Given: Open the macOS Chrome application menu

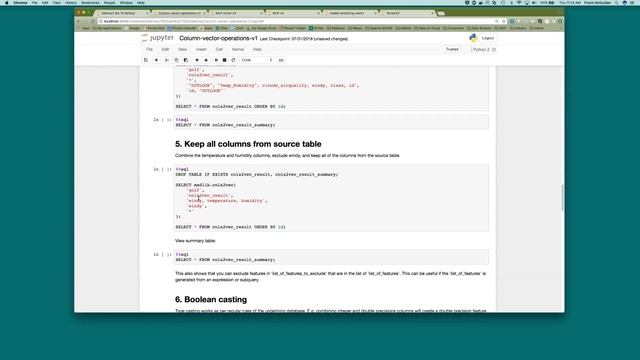Looking at the screenshot, I should click(20, 3).
